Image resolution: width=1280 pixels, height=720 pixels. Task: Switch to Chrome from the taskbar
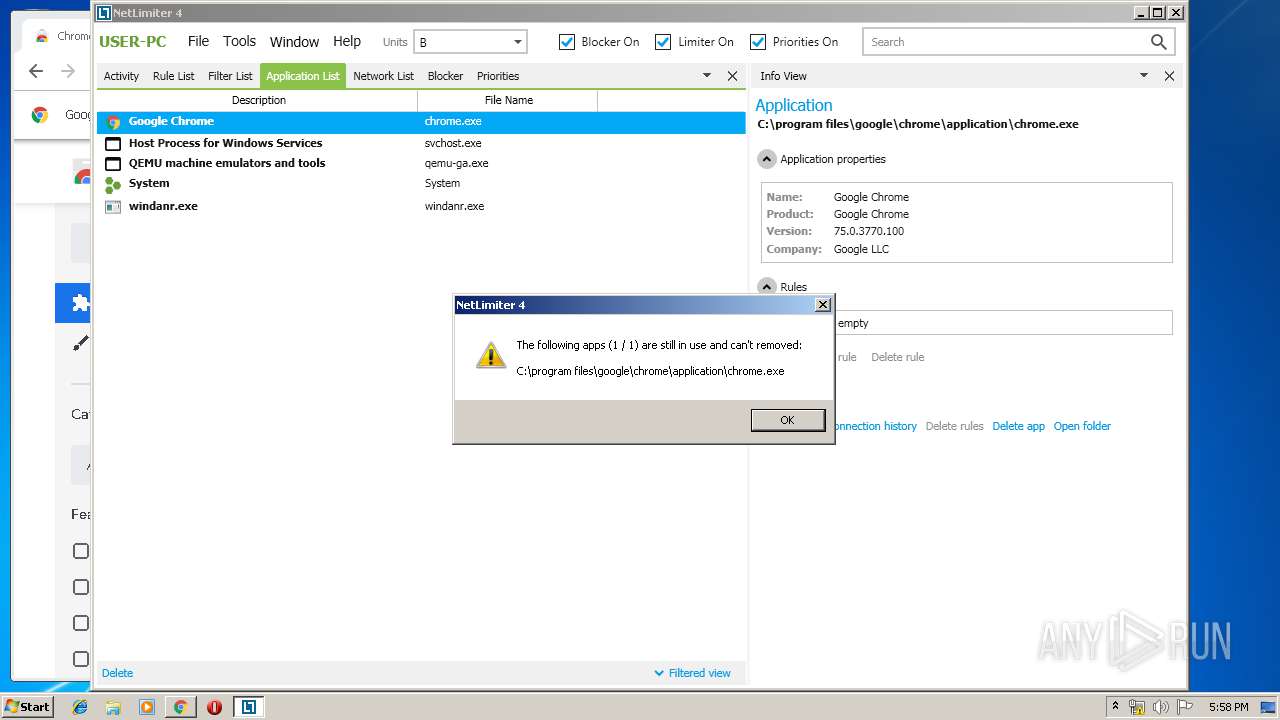point(180,707)
